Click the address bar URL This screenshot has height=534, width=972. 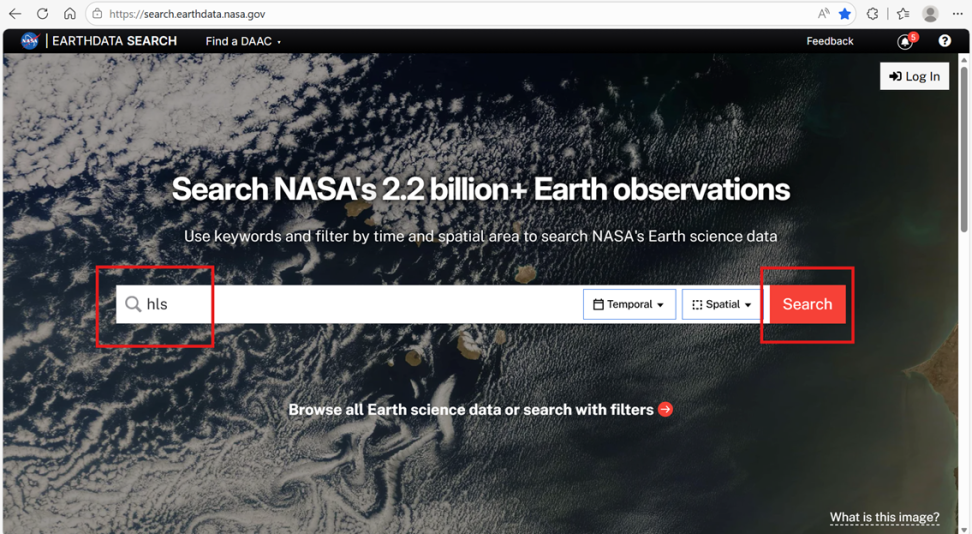point(187,14)
